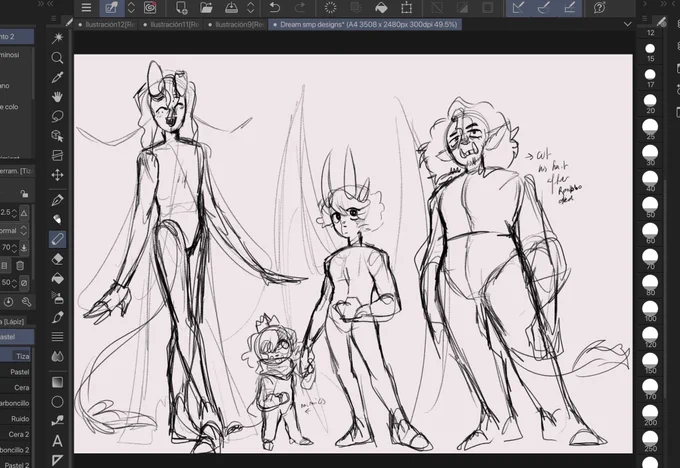Select Dream smp designs tab
680x468 pixels.
pyautogui.click(x=365, y=25)
